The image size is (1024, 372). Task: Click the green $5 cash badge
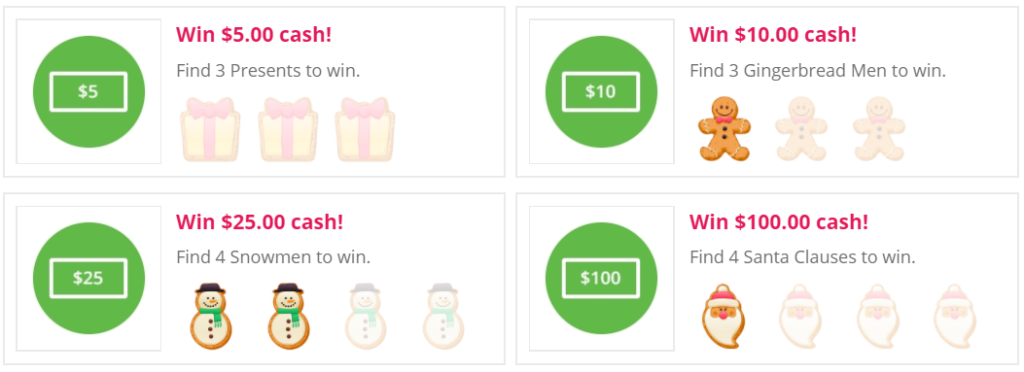[x=88, y=91]
